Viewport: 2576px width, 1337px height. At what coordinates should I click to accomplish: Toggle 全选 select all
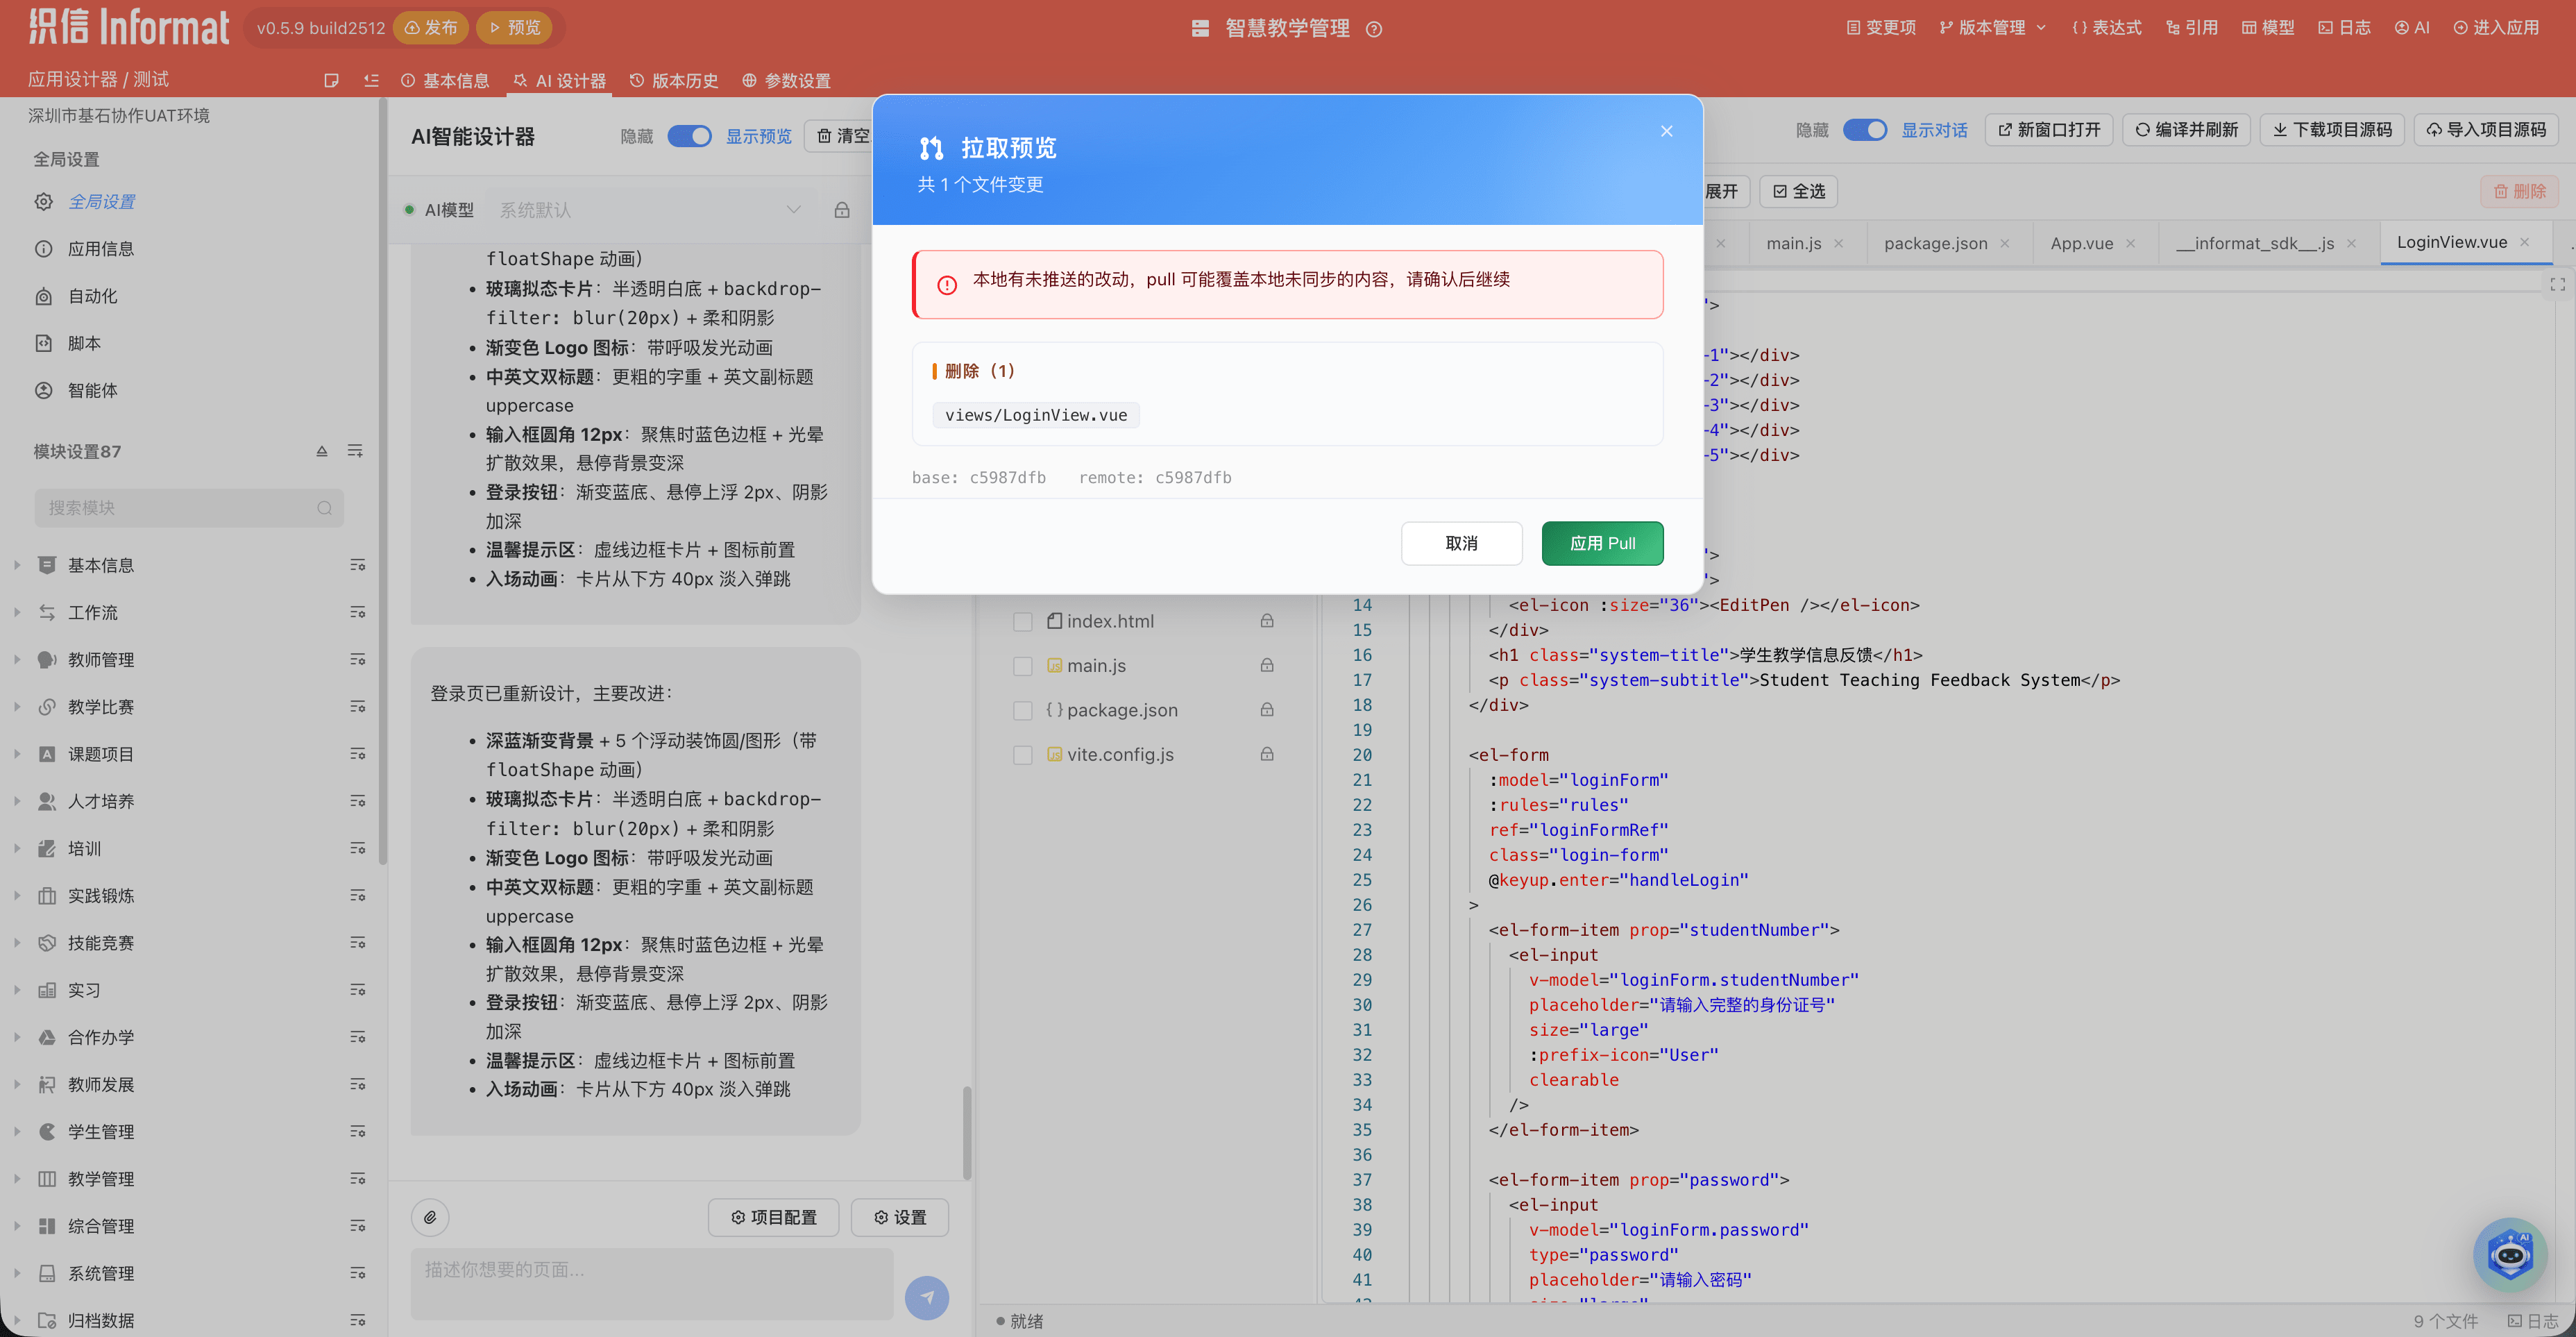tap(1798, 191)
